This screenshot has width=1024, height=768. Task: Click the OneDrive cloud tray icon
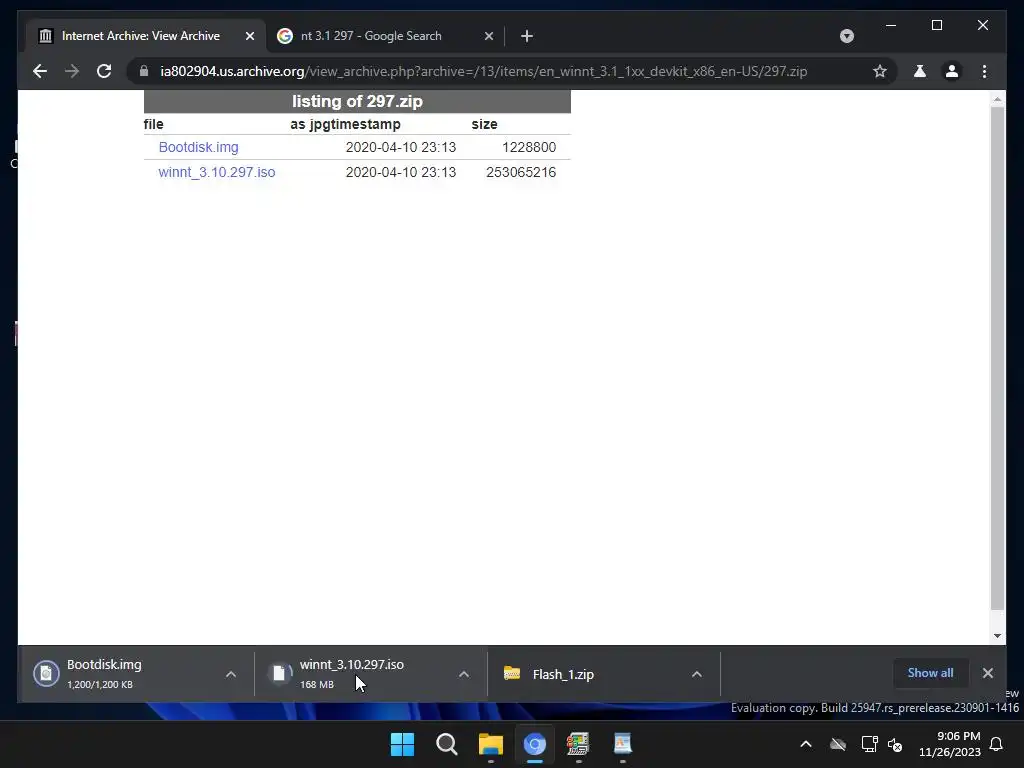click(x=838, y=744)
